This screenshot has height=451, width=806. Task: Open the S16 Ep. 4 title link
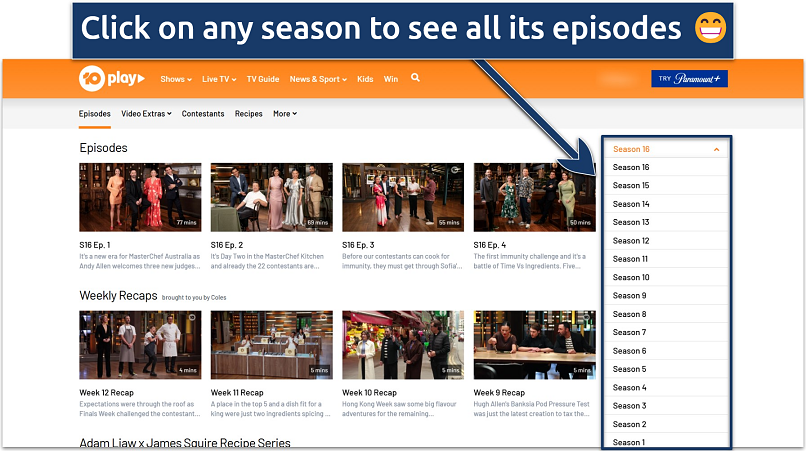point(490,245)
